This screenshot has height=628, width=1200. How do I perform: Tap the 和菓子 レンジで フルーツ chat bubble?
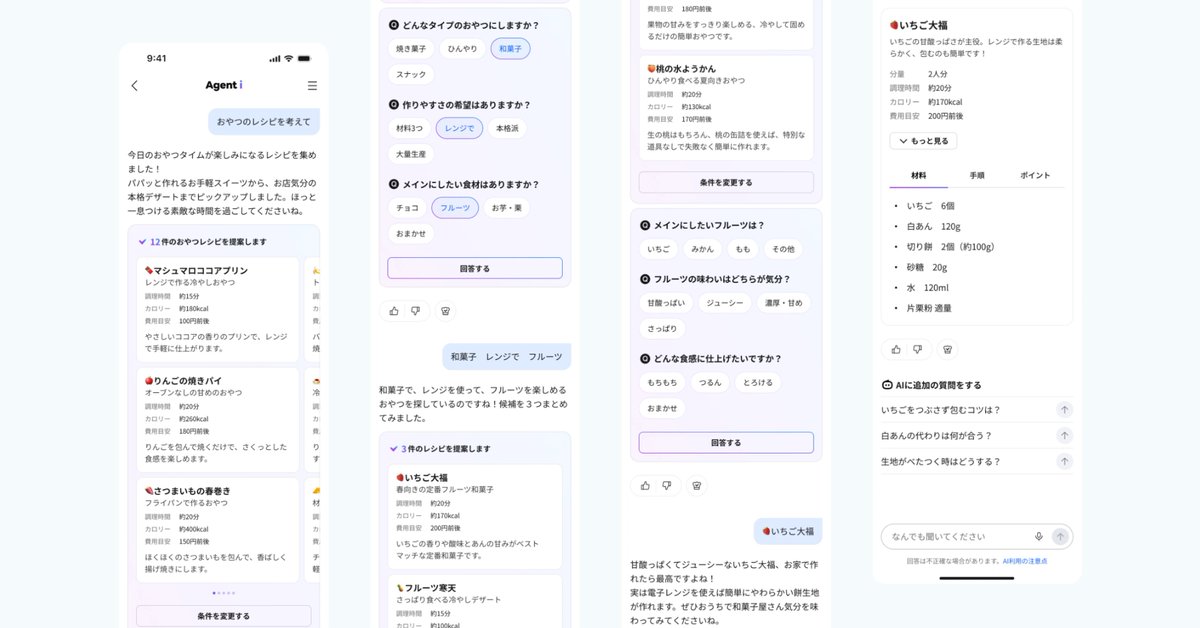pyautogui.click(x=507, y=357)
